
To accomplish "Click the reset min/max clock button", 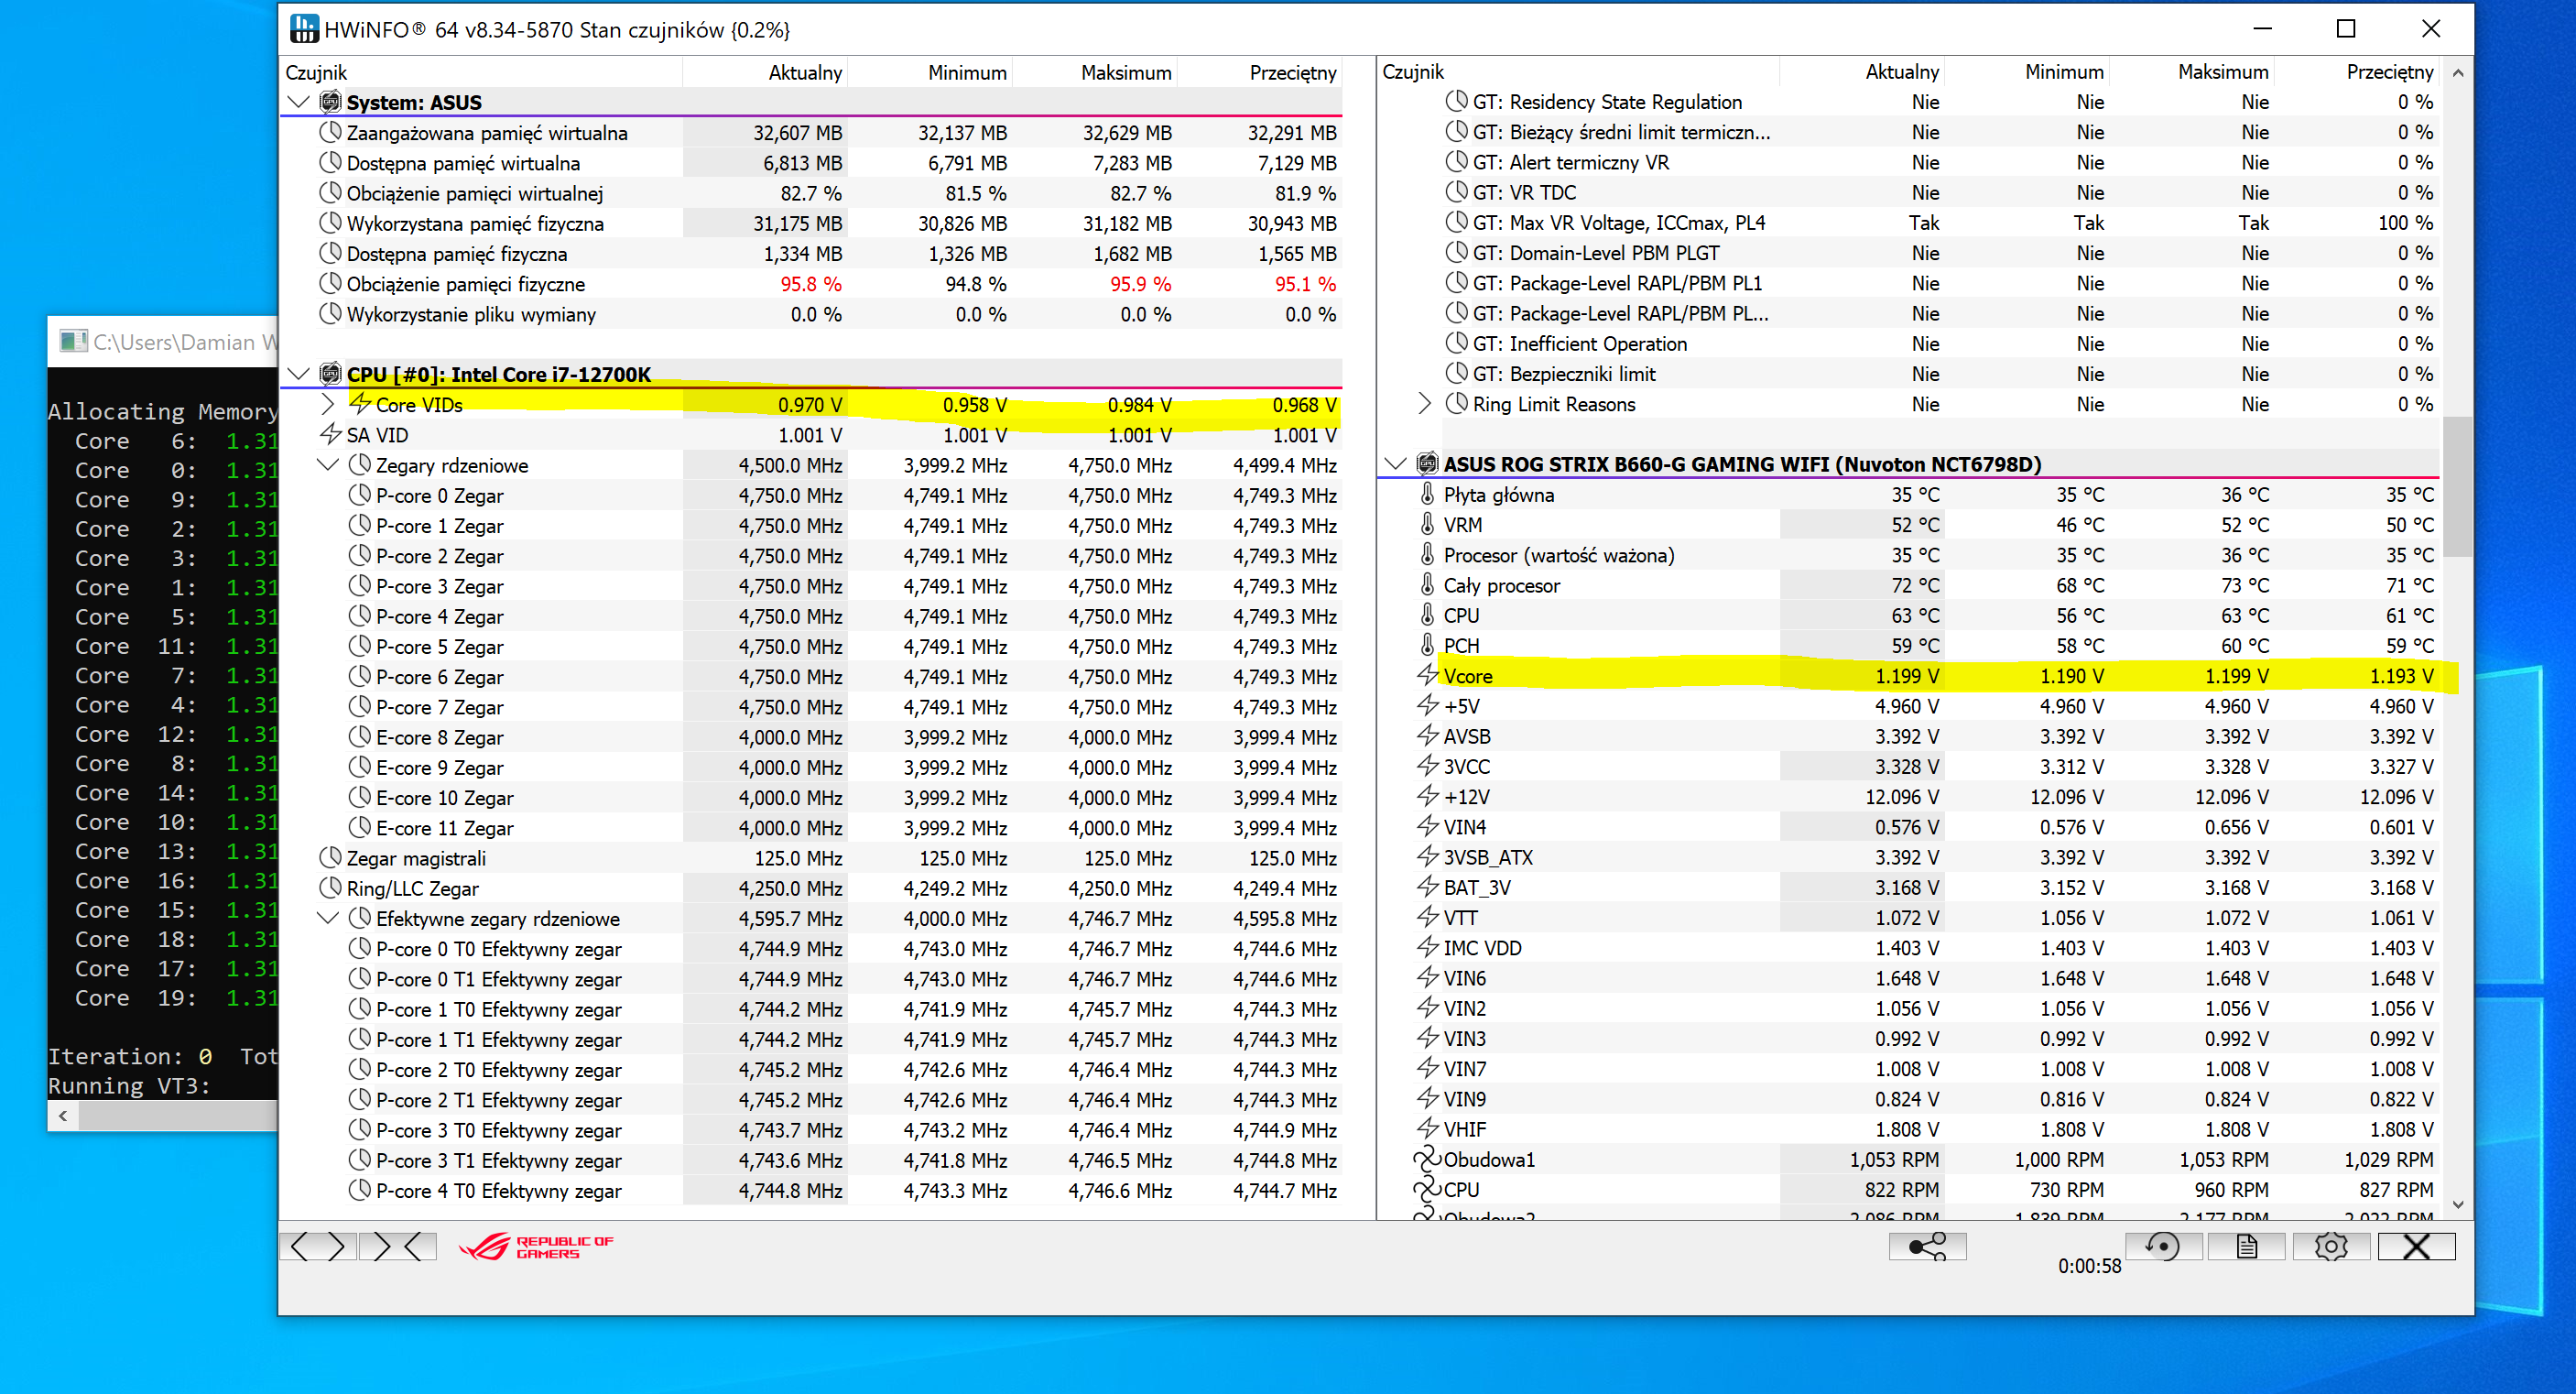I will click(2163, 1246).
